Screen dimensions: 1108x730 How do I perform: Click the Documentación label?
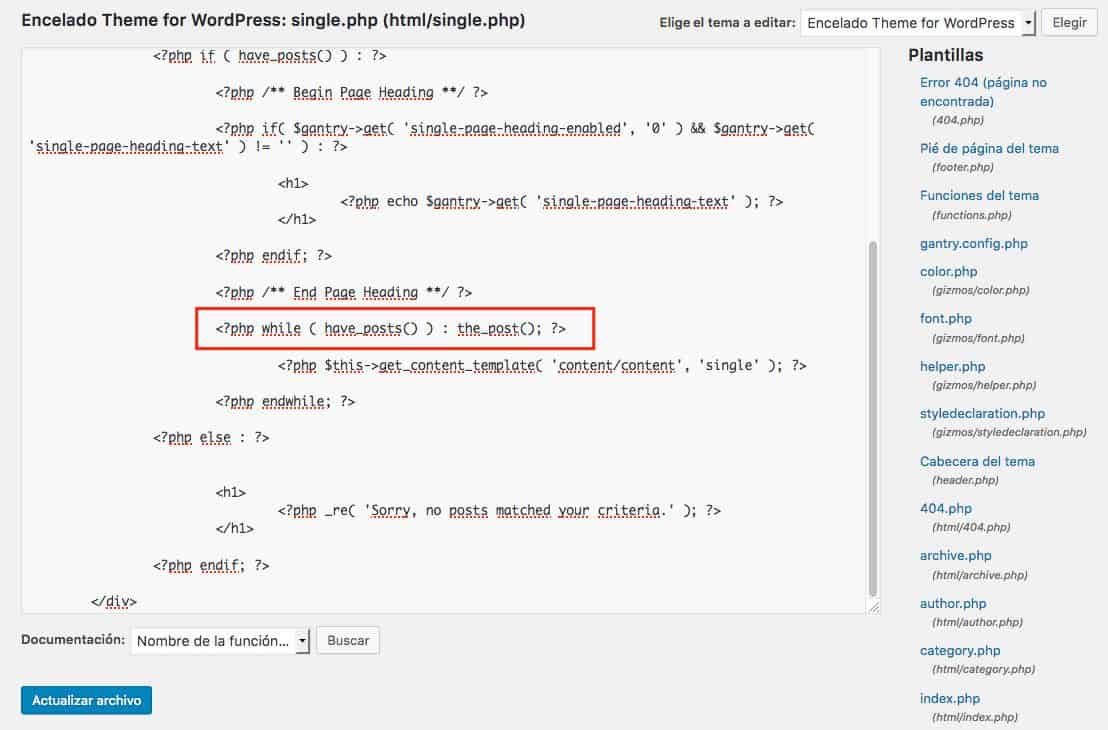[x=73, y=640]
